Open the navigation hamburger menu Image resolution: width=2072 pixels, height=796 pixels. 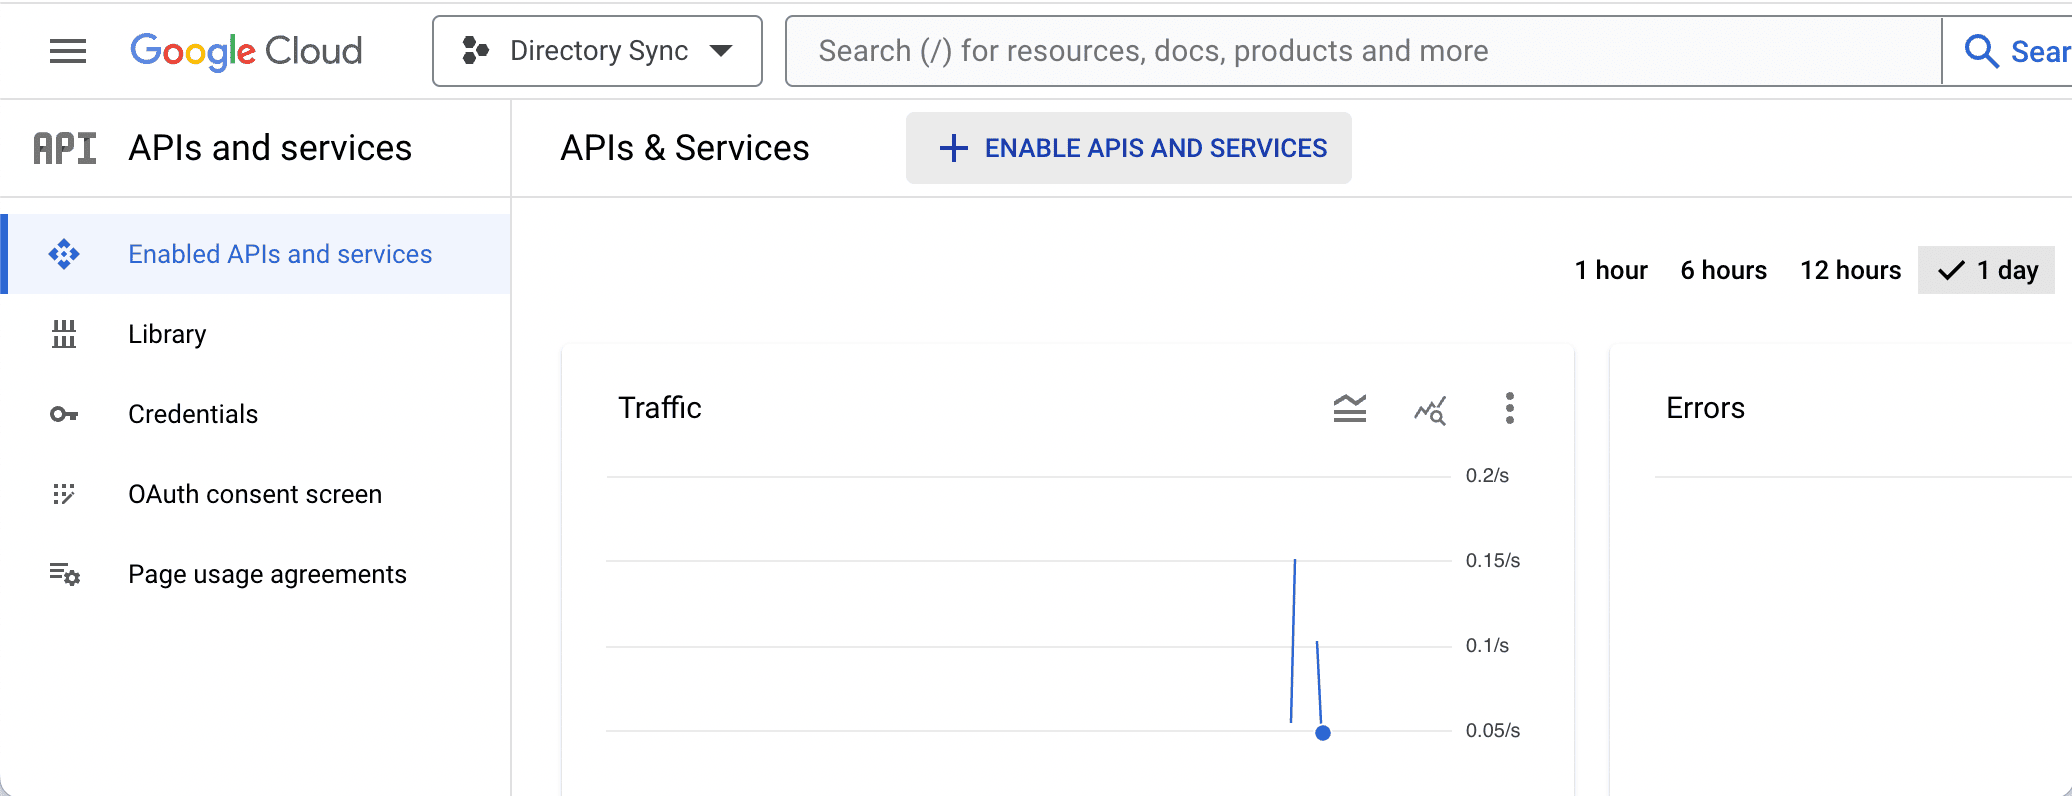[x=67, y=51]
